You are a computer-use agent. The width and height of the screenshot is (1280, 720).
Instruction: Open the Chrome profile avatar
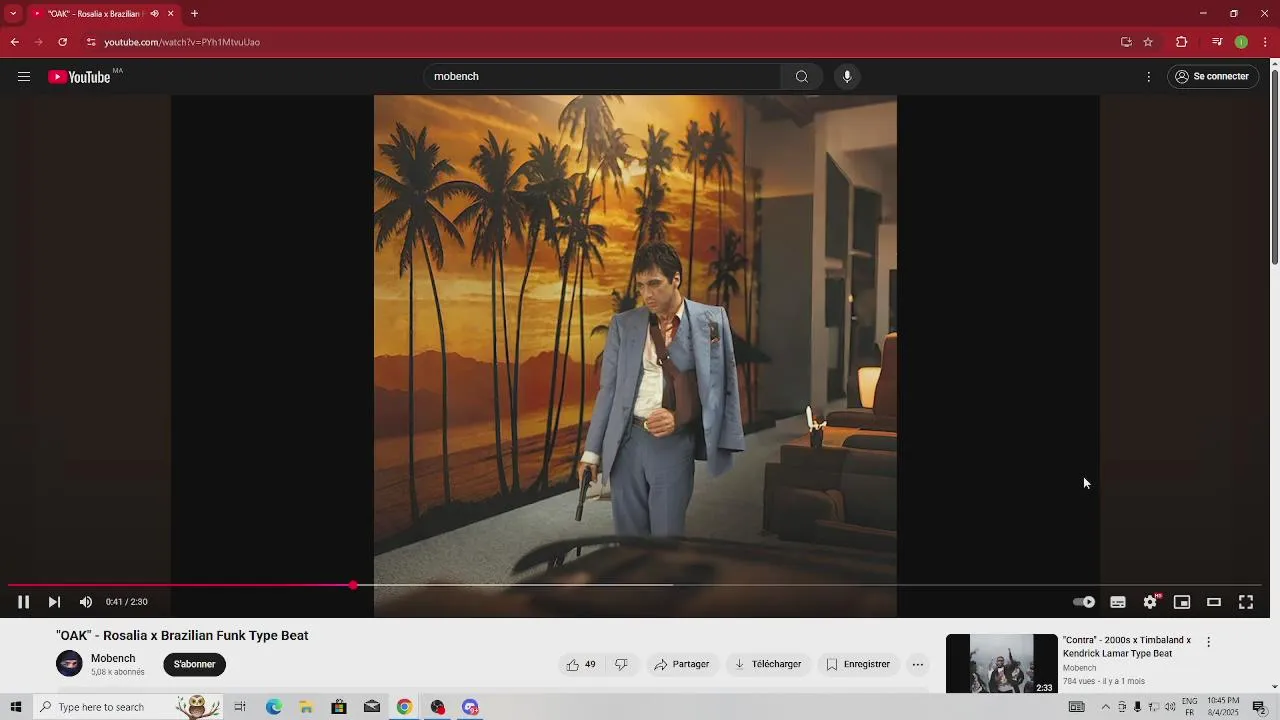1241,42
